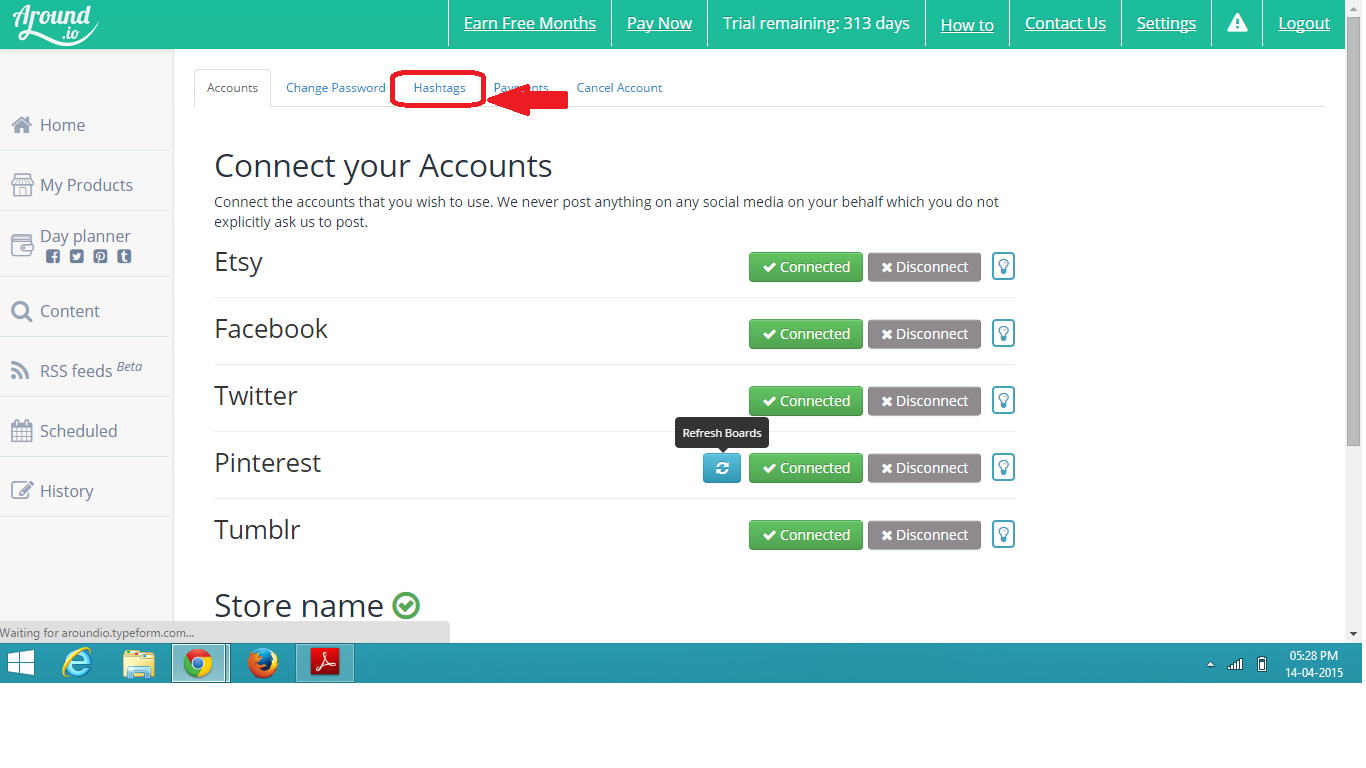Click Twitter Connected button
Image resolution: width=1366 pixels, height=768 pixels.
coord(806,401)
